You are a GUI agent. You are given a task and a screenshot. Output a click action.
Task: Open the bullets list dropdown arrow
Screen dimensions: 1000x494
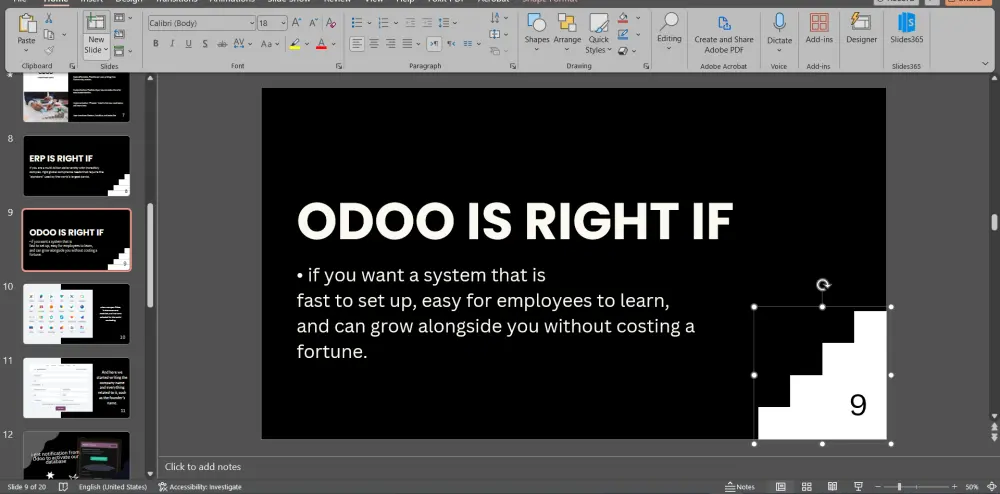click(x=368, y=23)
